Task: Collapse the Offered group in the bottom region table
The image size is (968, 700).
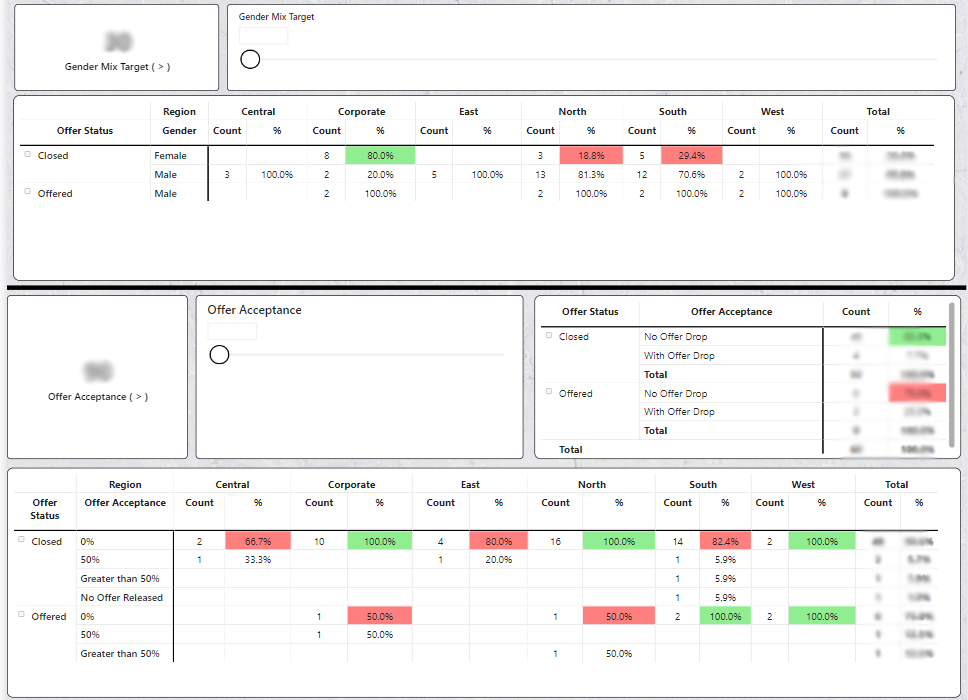Action: coord(21,615)
